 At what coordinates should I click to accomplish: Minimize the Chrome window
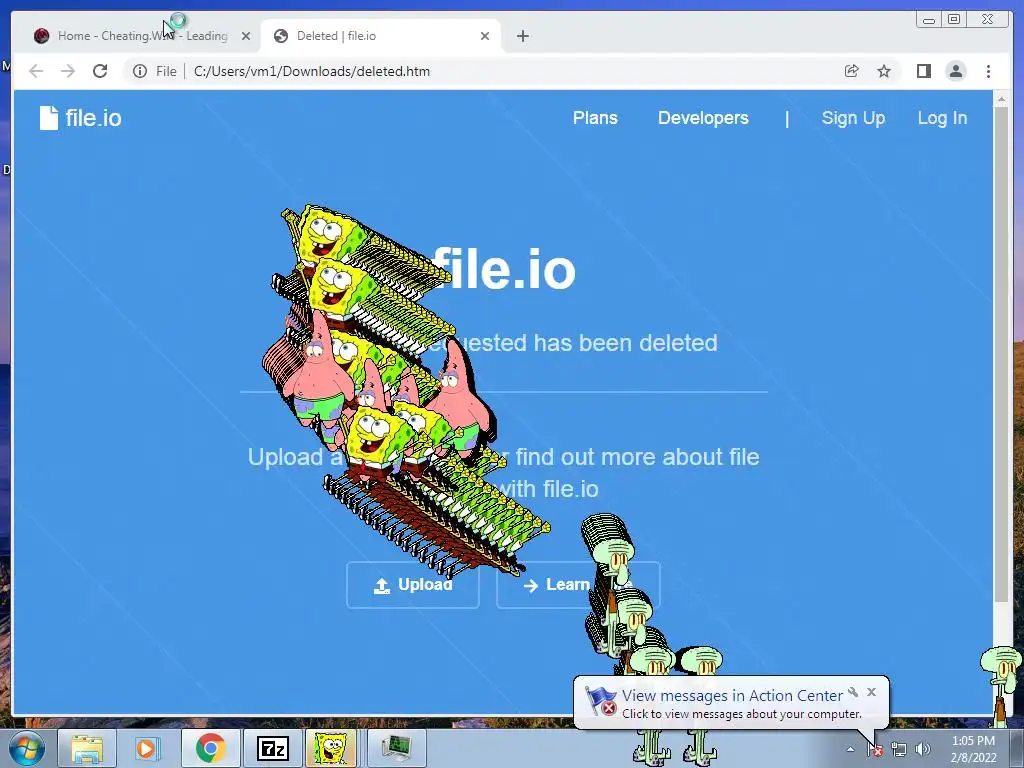929,20
